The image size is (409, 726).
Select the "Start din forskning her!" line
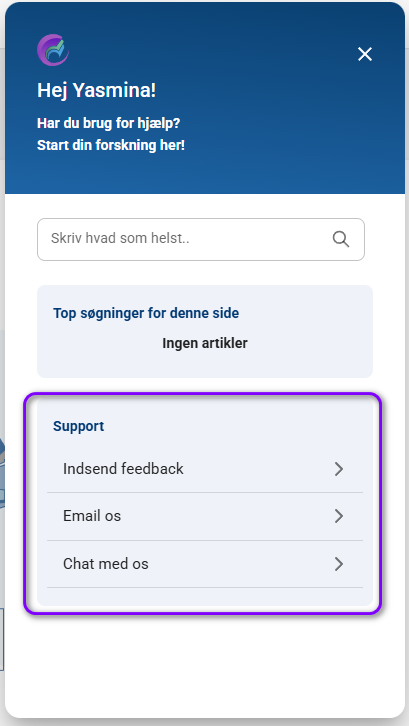pyautogui.click(x=111, y=145)
